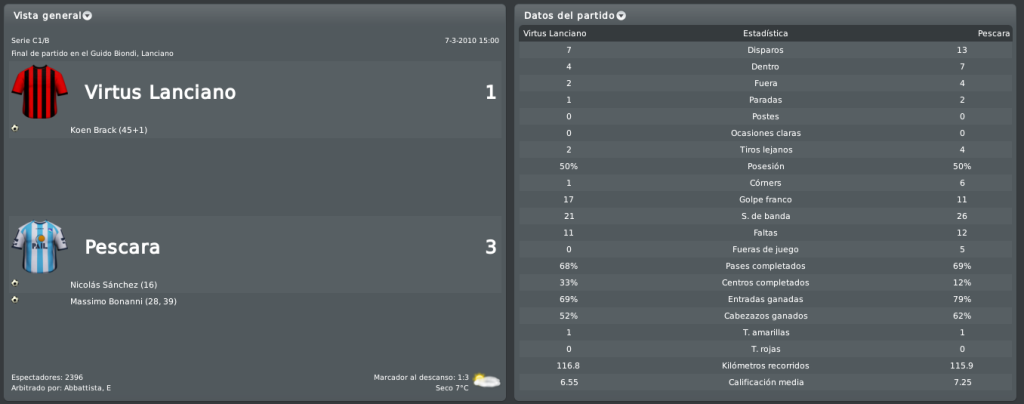Screen dimensions: 1024x404
Task: Click the goal ball icon beside Massimo Bonanni
Action: (15, 300)
